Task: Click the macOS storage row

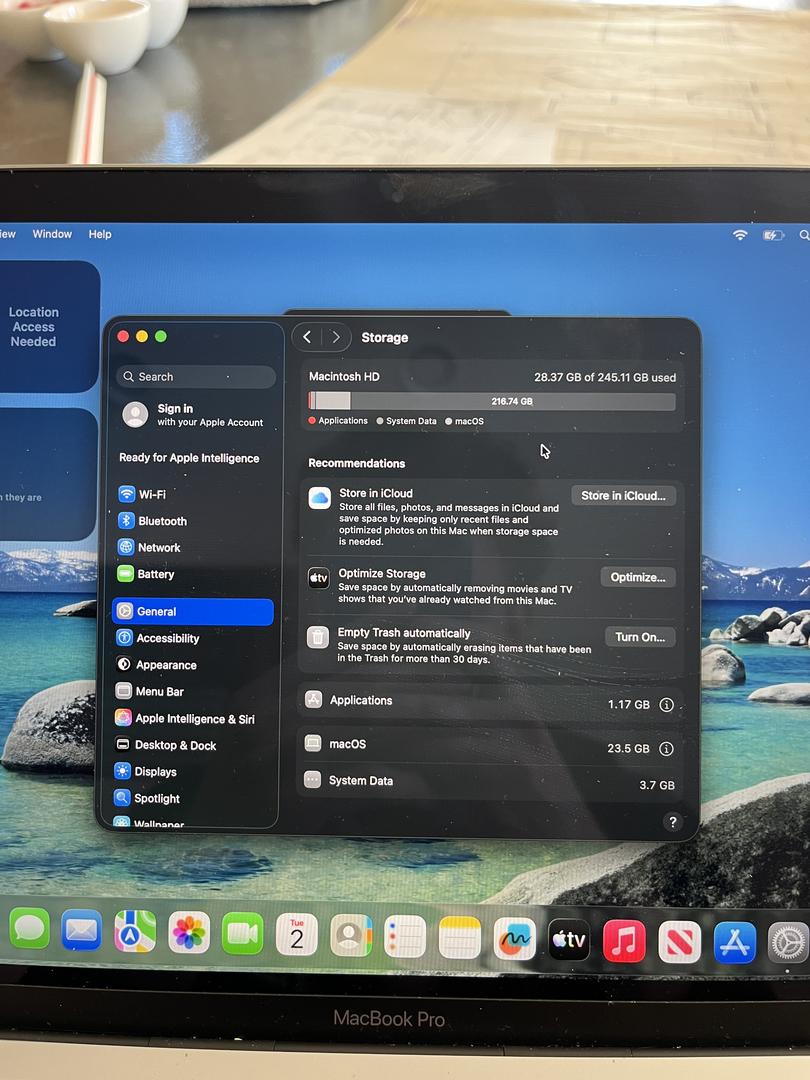Action: (x=490, y=746)
